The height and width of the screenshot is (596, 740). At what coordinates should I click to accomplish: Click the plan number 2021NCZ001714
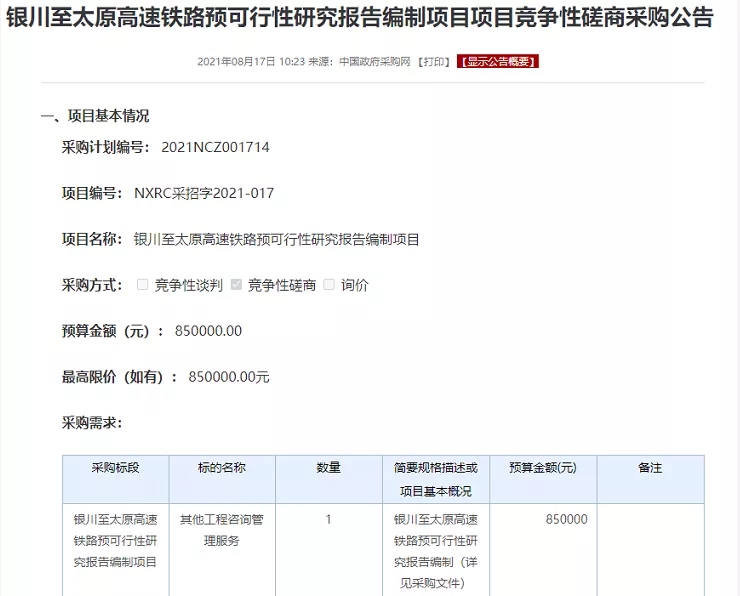[x=215, y=147]
